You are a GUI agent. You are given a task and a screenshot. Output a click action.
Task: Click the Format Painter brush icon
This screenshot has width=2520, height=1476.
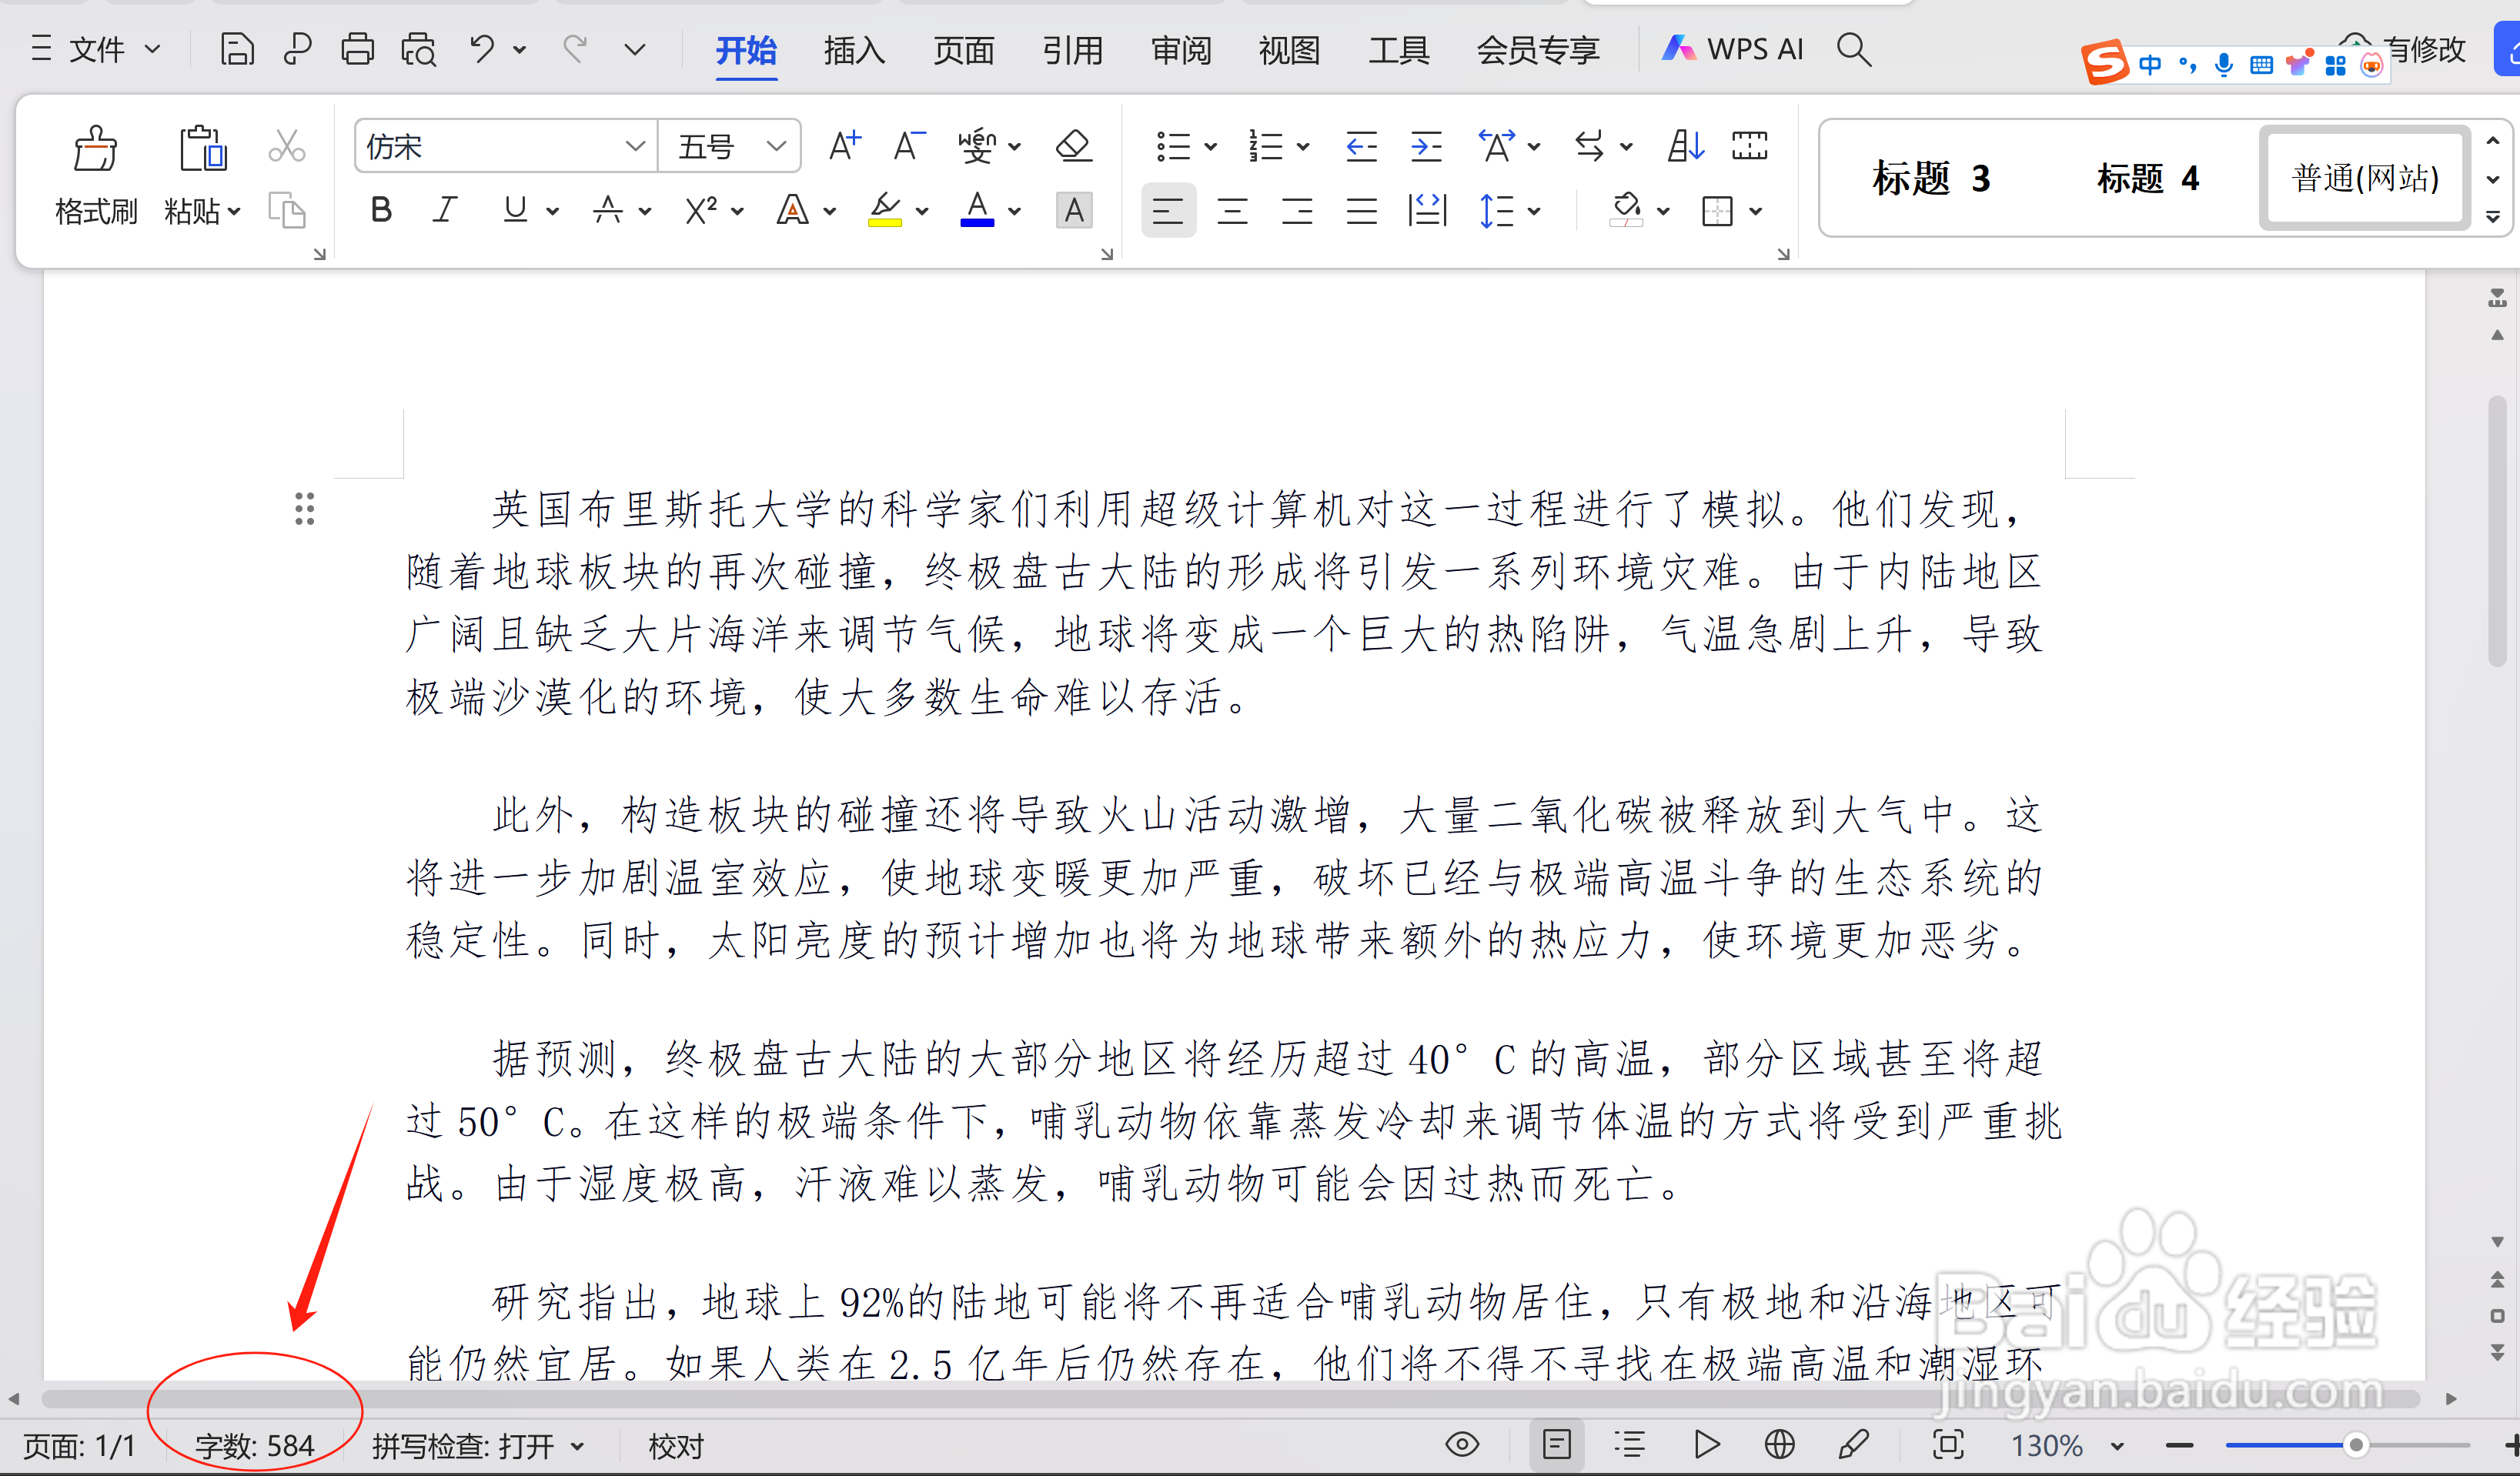click(x=95, y=150)
